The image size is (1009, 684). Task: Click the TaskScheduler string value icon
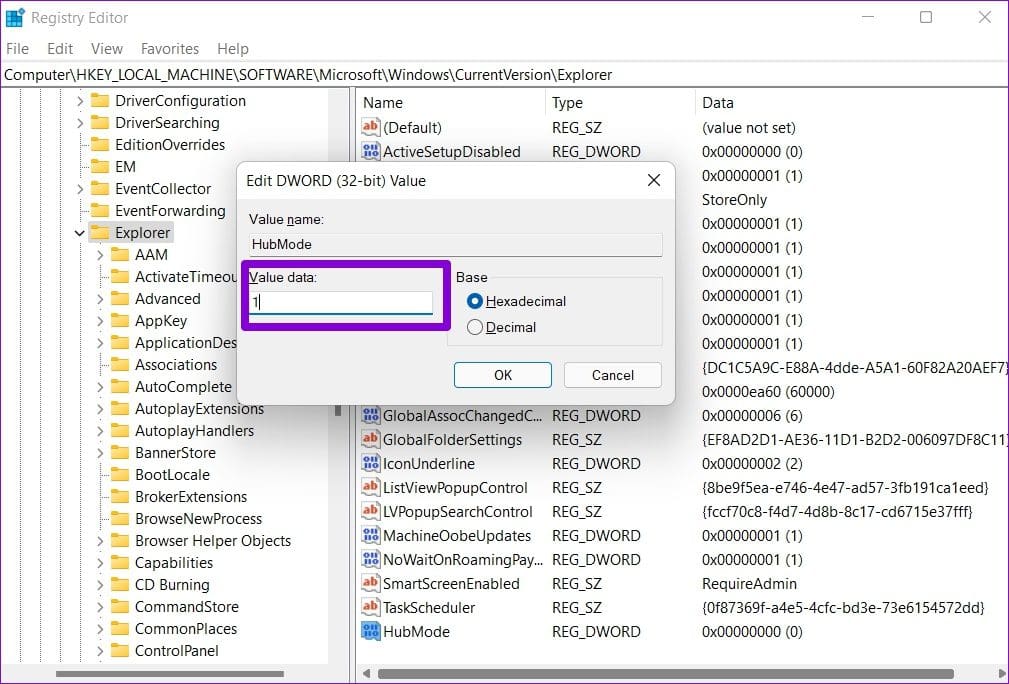(x=371, y=607)
